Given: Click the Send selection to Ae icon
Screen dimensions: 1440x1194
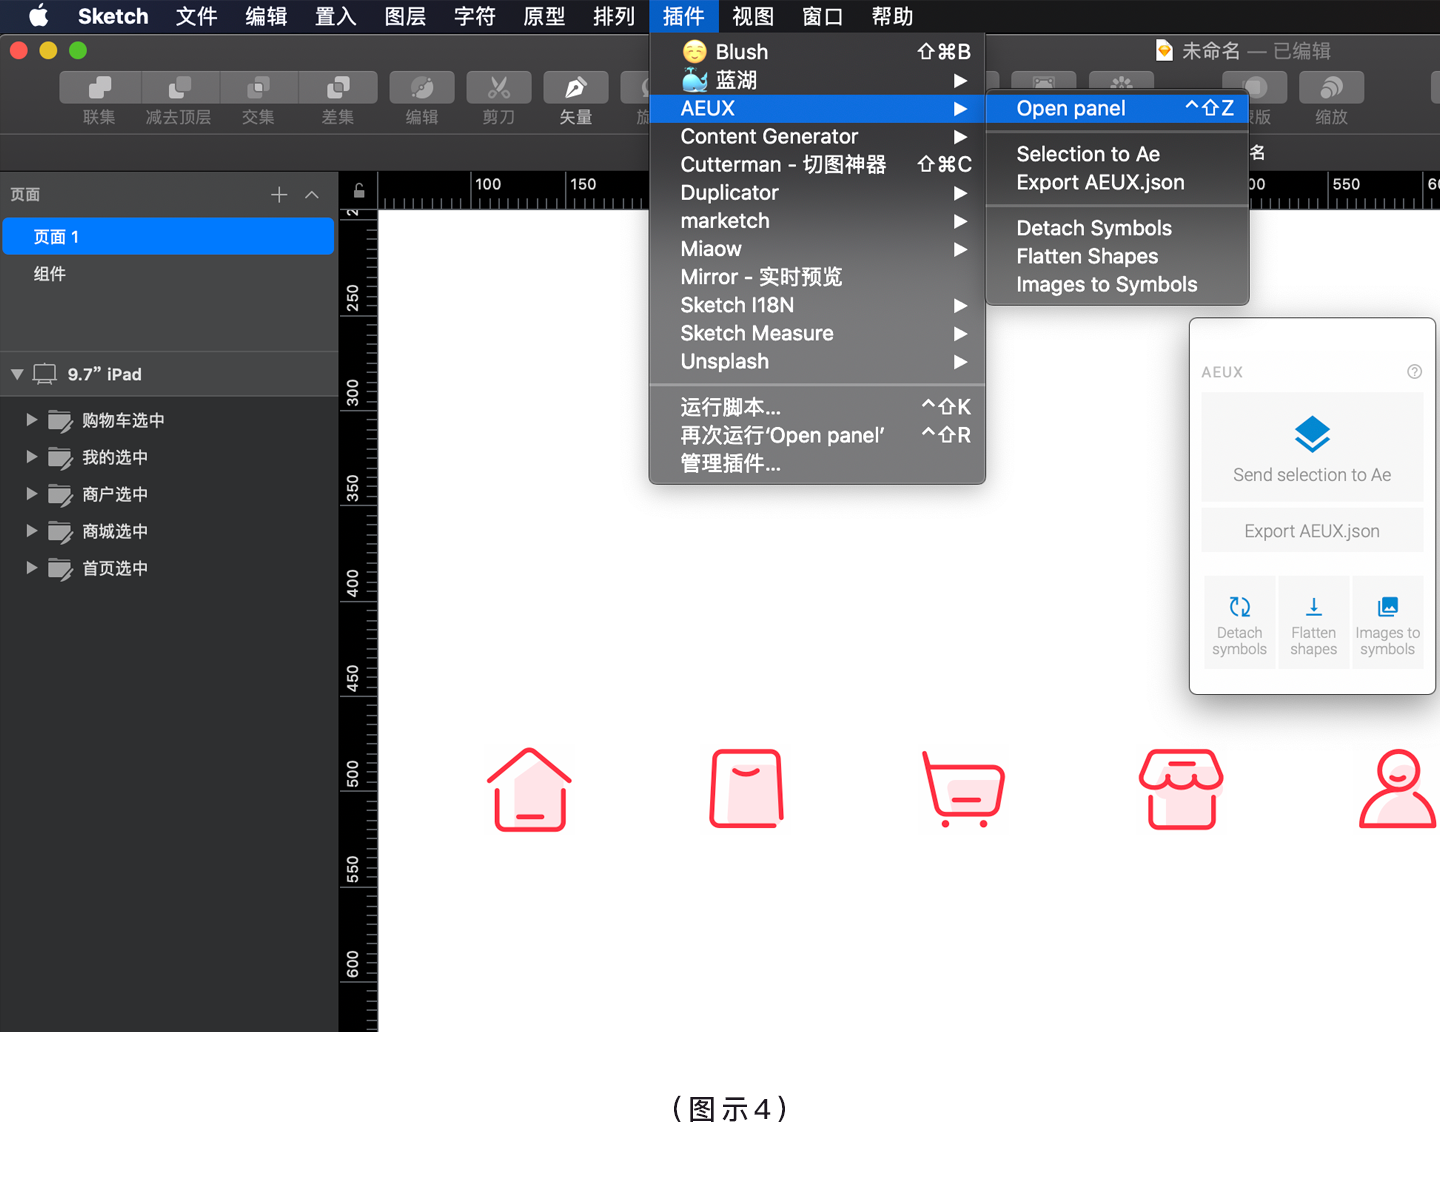Looking at the screenshot, I should tap(1312, 435).
